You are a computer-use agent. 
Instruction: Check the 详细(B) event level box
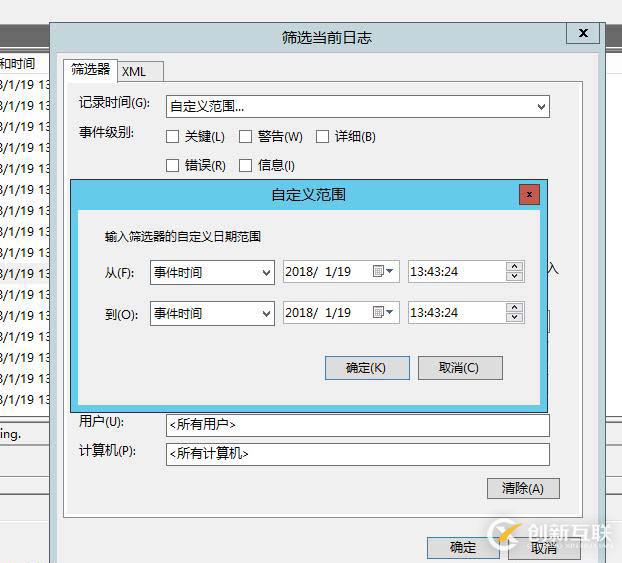(x=322, y=136)
